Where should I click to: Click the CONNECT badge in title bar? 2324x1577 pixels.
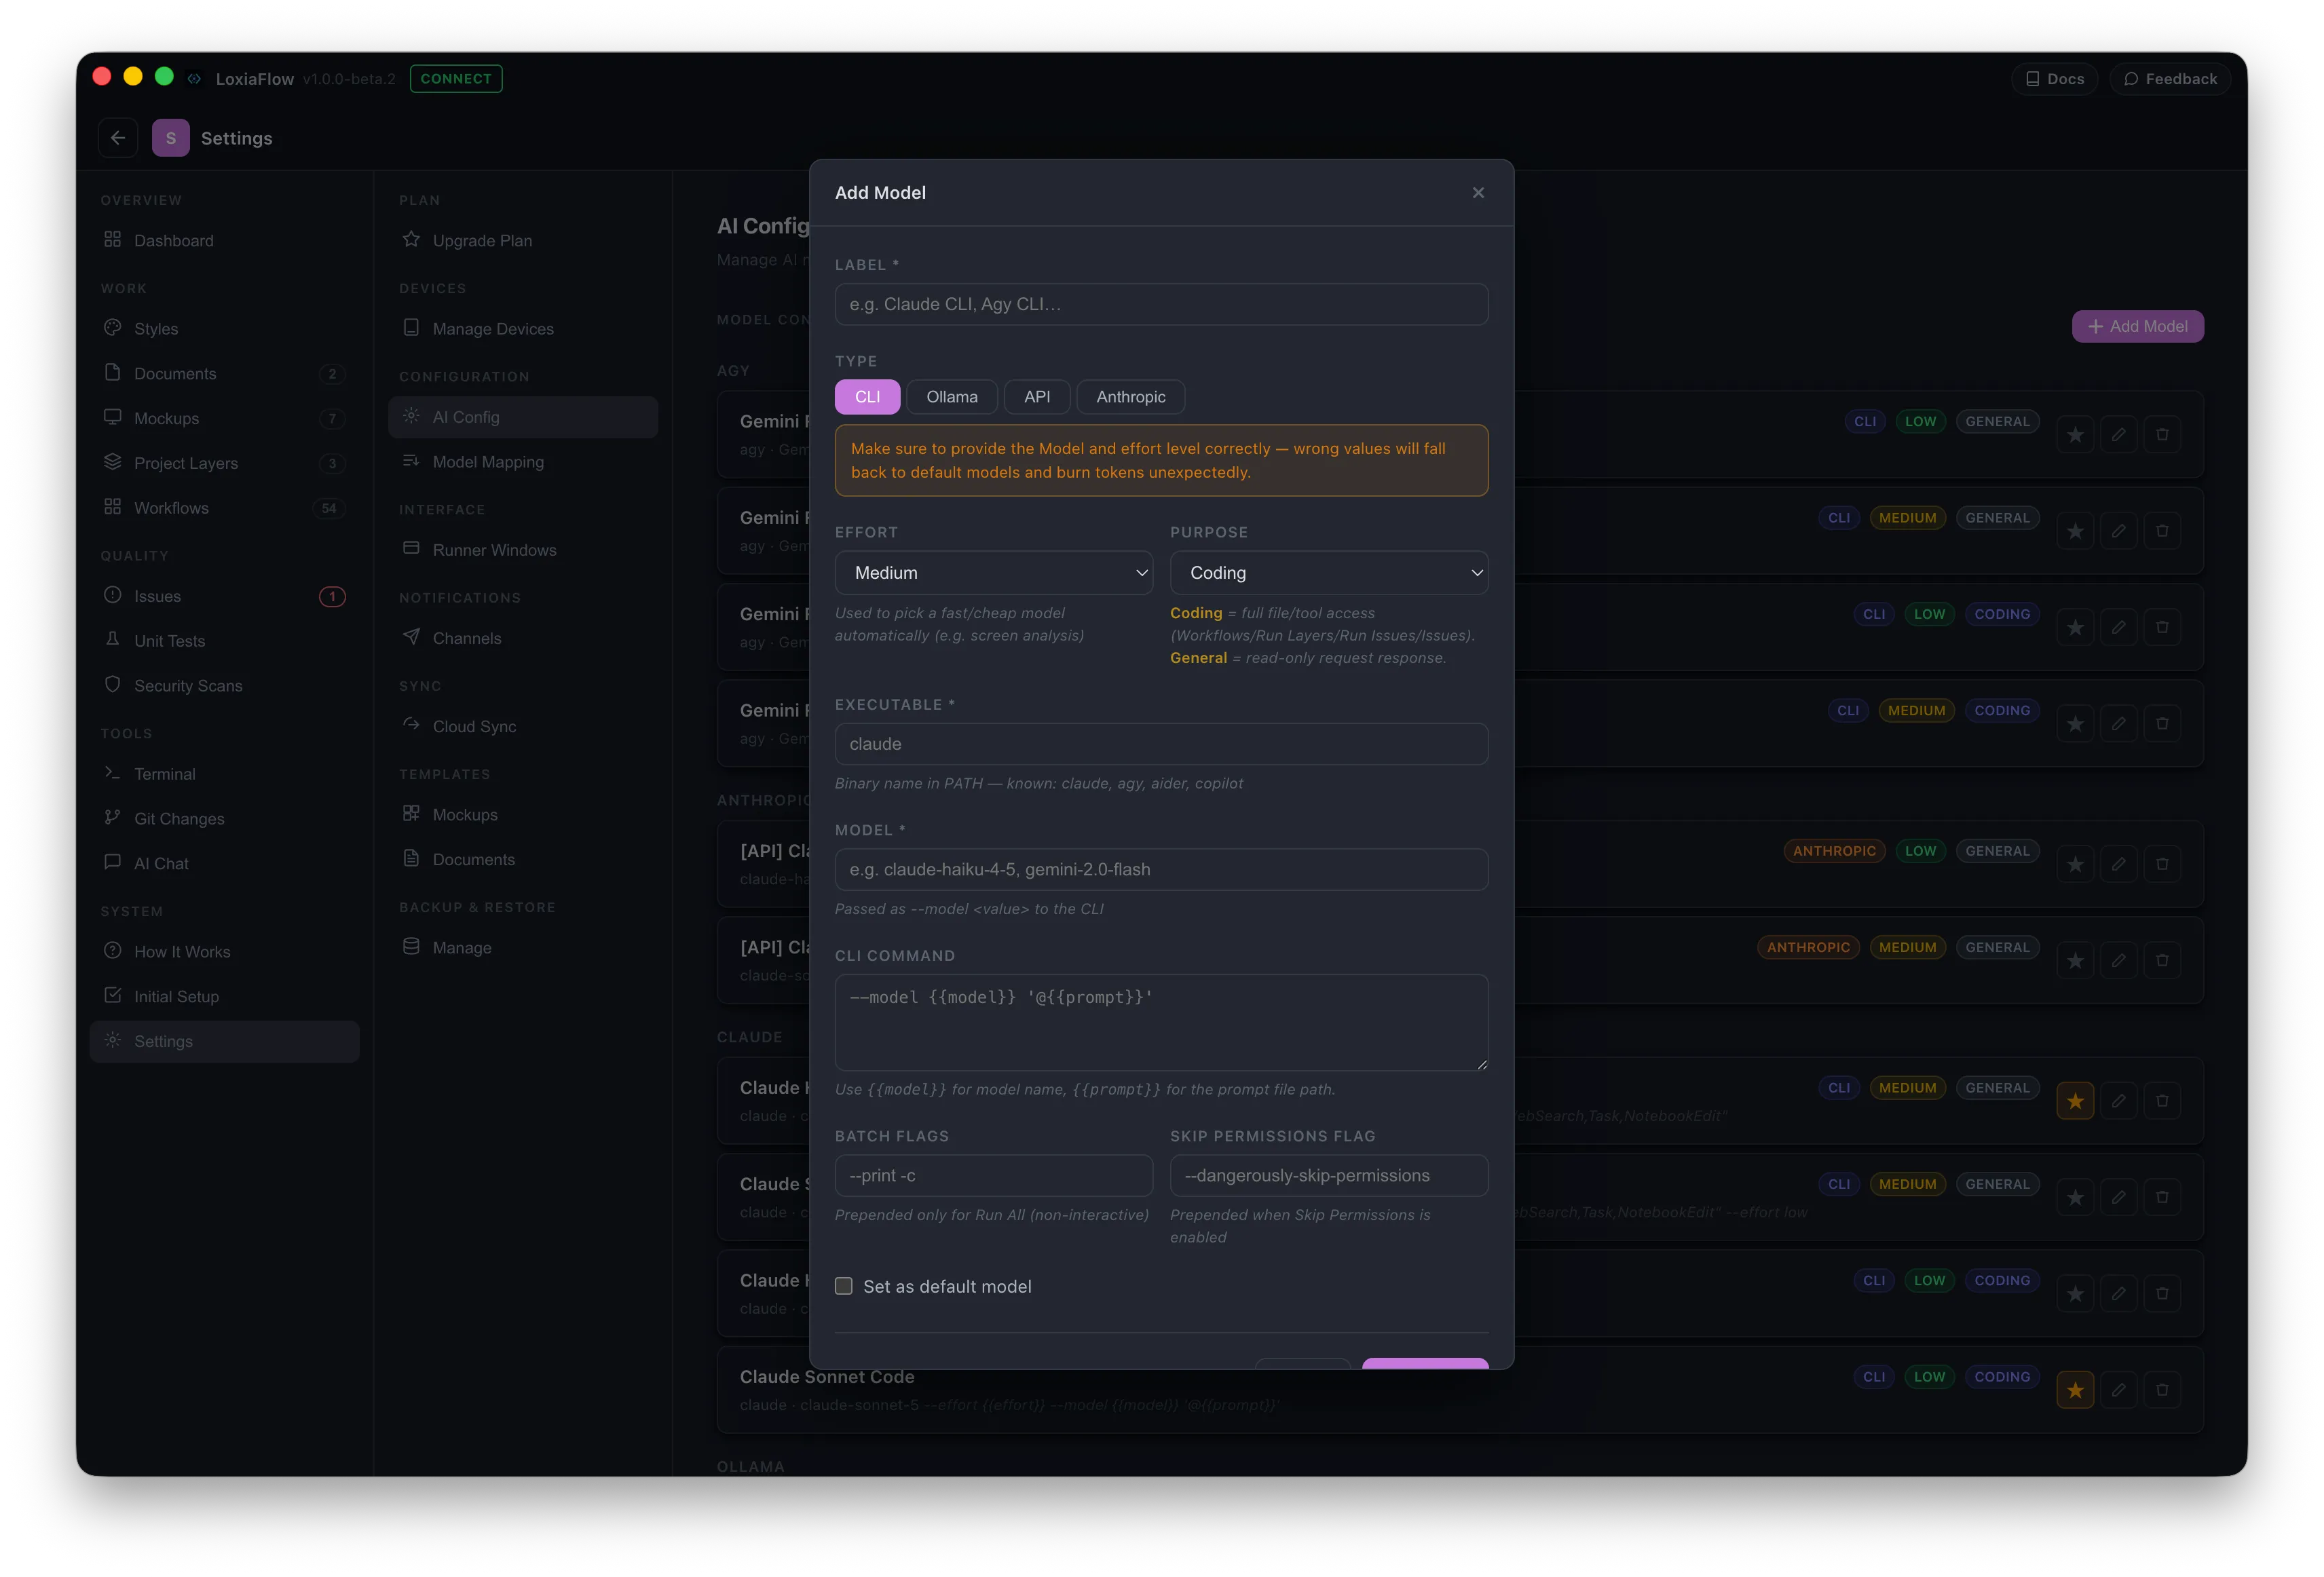[x=456, y=79]
